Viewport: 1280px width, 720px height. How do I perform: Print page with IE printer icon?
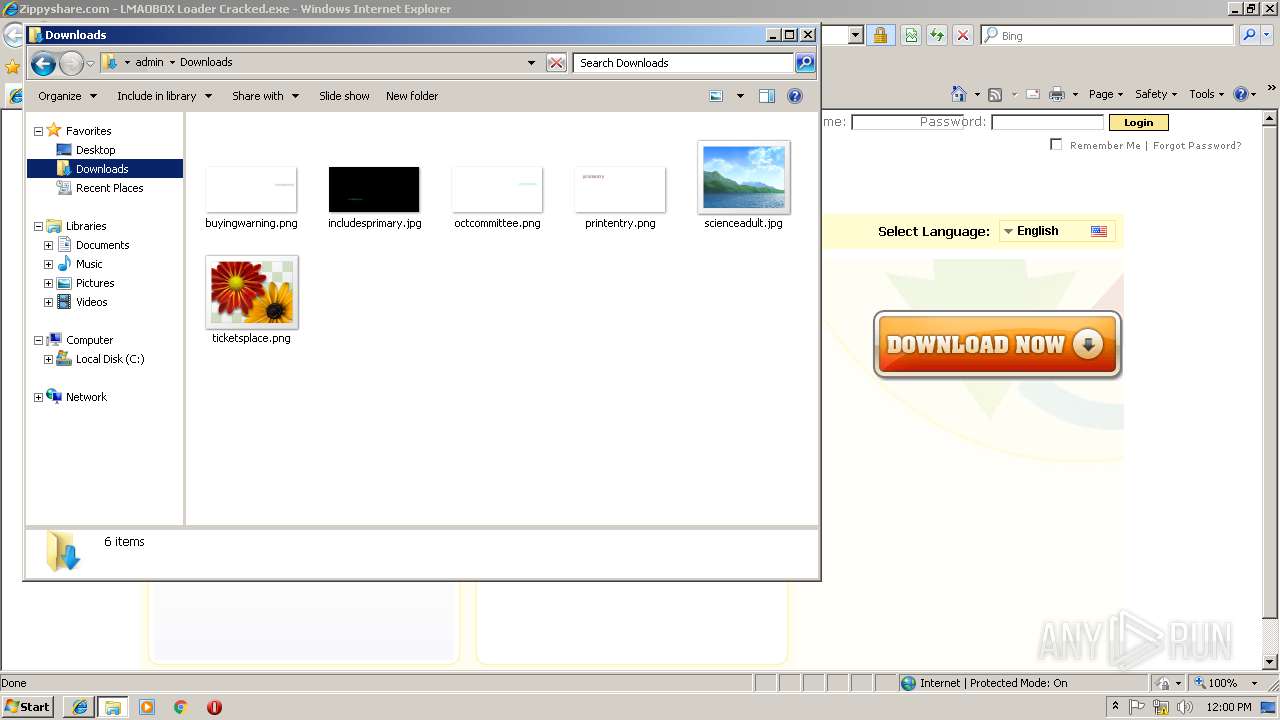click(x=1057, y=94)
